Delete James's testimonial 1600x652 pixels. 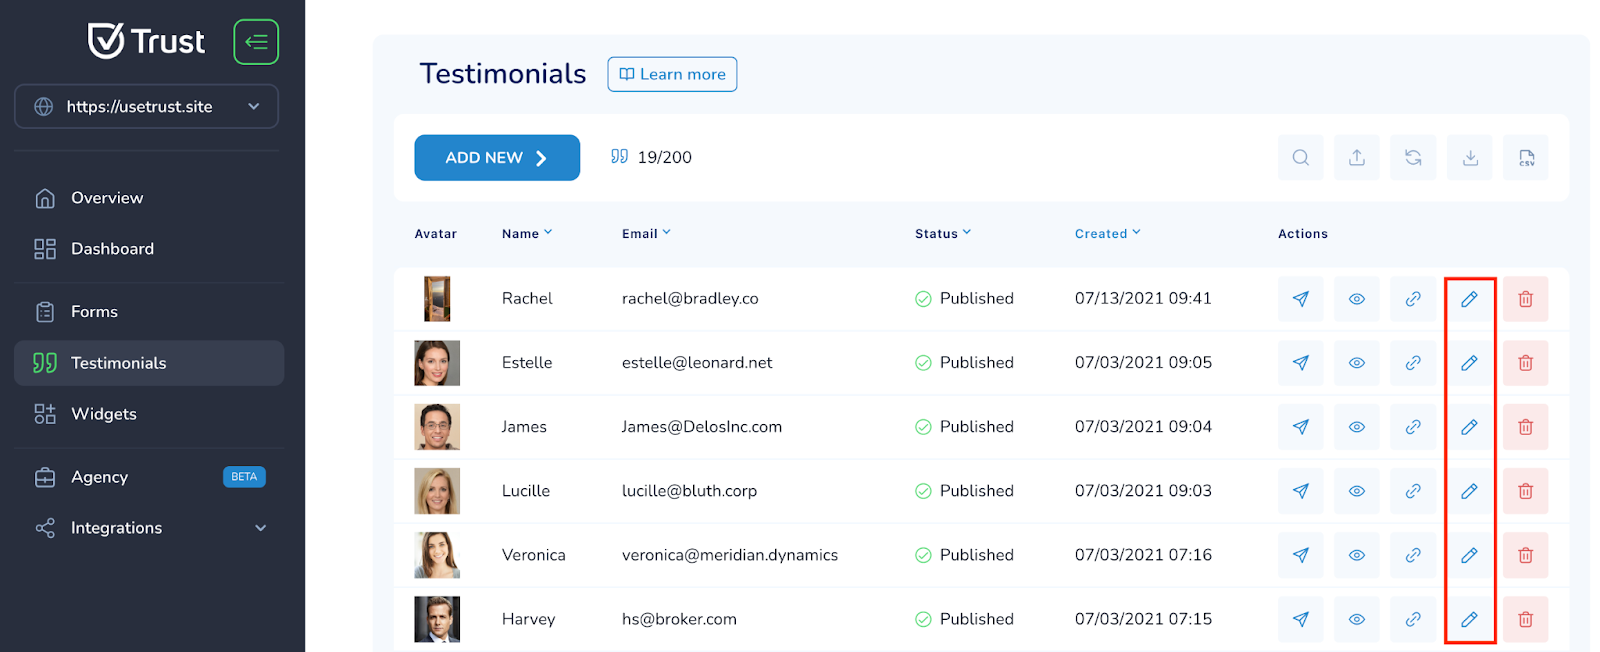tap(1526, 427)
